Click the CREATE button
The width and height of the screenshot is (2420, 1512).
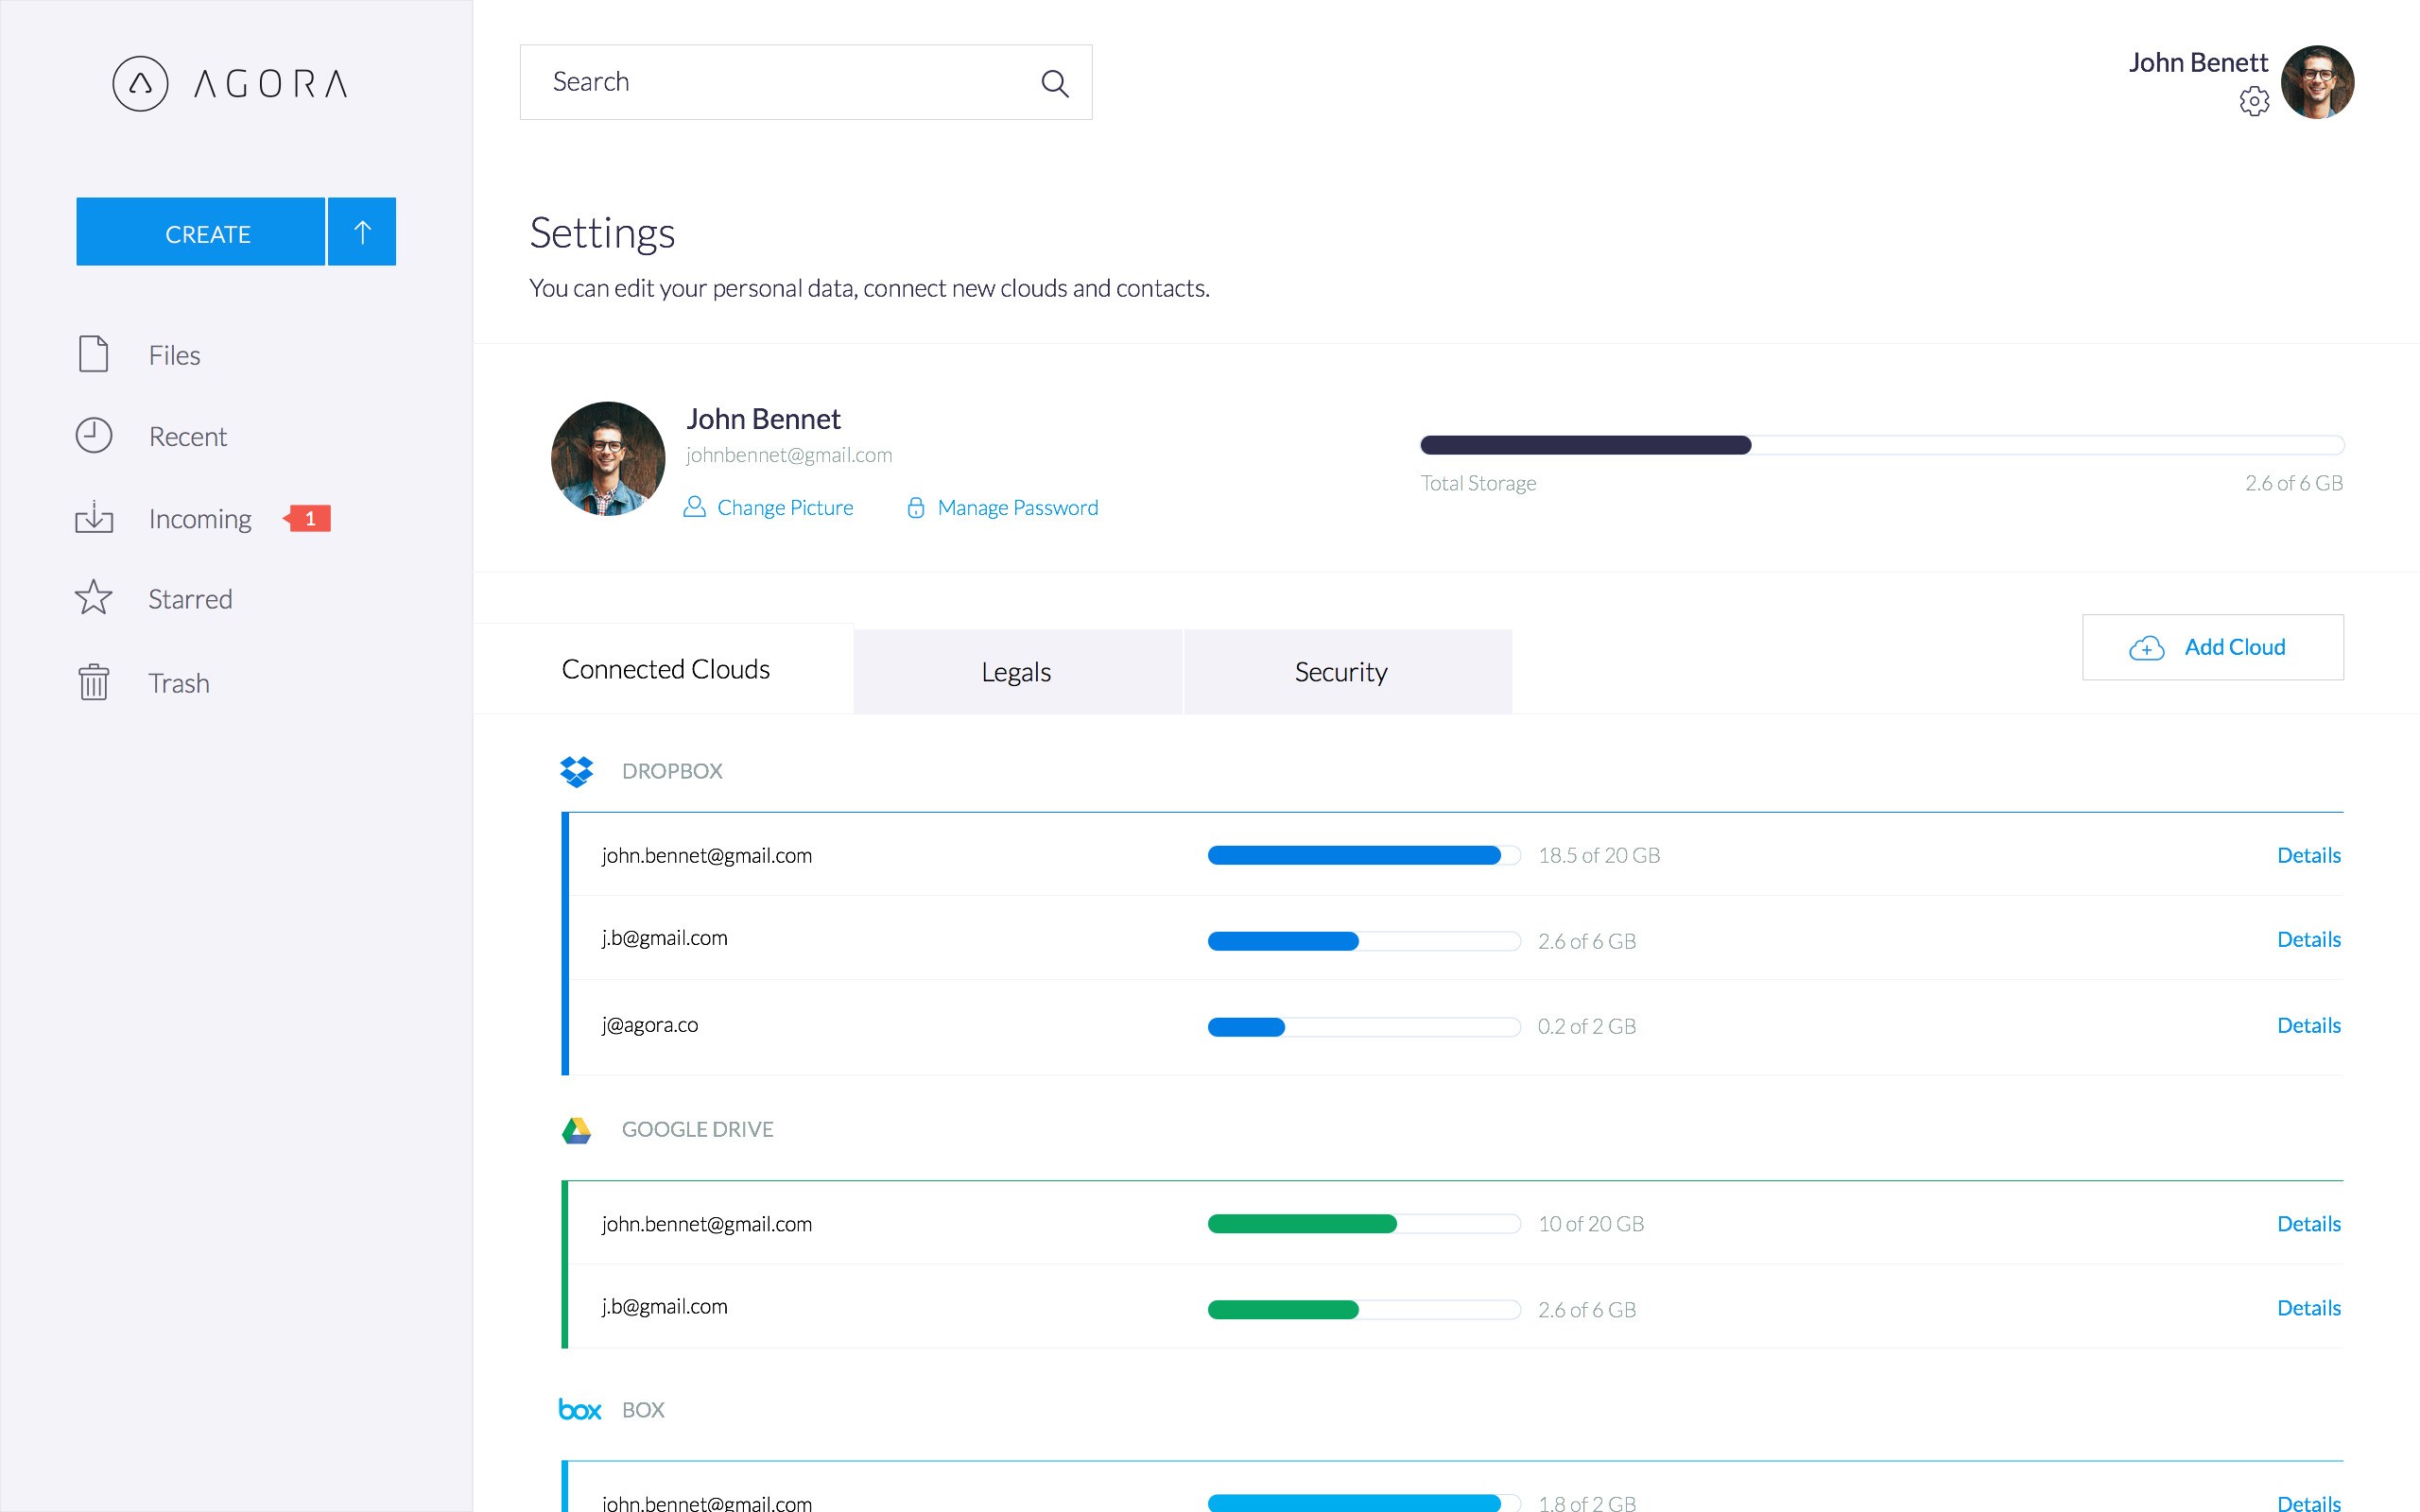coord(201,232)
